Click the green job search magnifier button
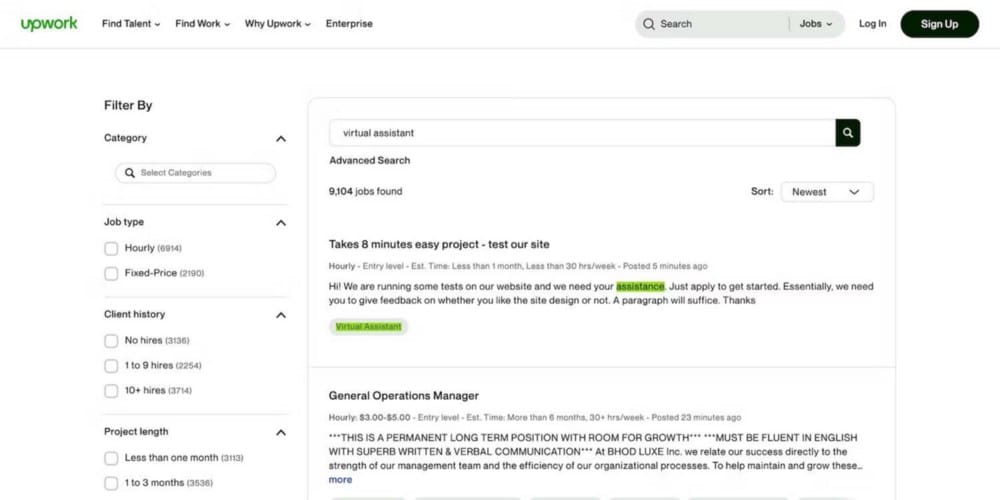1000x500 pixels. [848, 132]
